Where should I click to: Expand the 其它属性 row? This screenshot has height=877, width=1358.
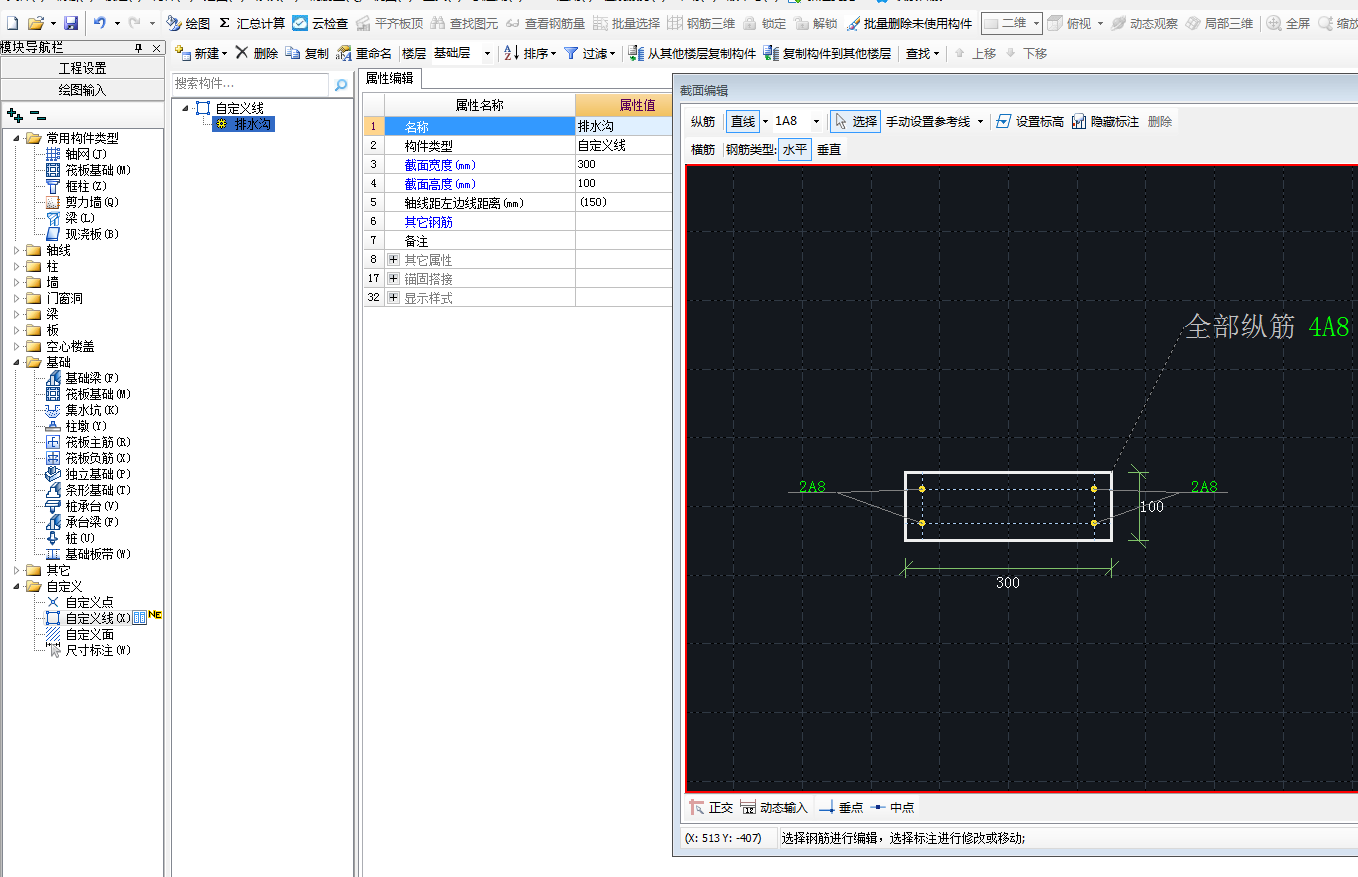pyautogui.click(x=393, y=260)
